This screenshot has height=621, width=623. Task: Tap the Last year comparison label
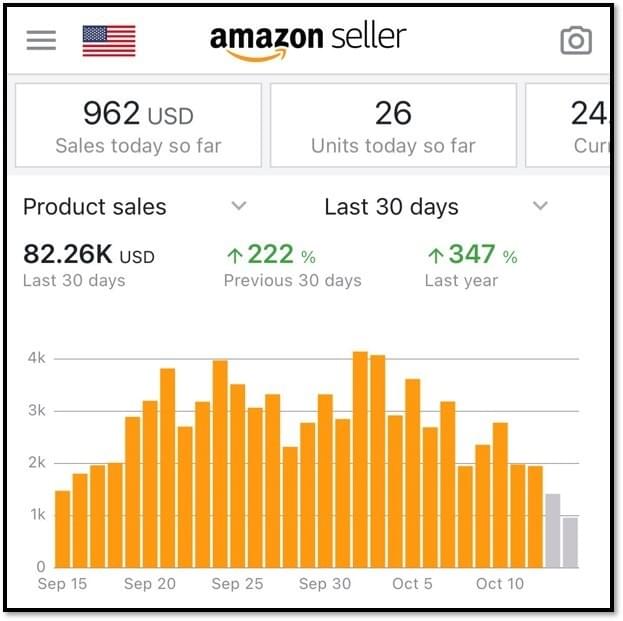coord(460,281)
